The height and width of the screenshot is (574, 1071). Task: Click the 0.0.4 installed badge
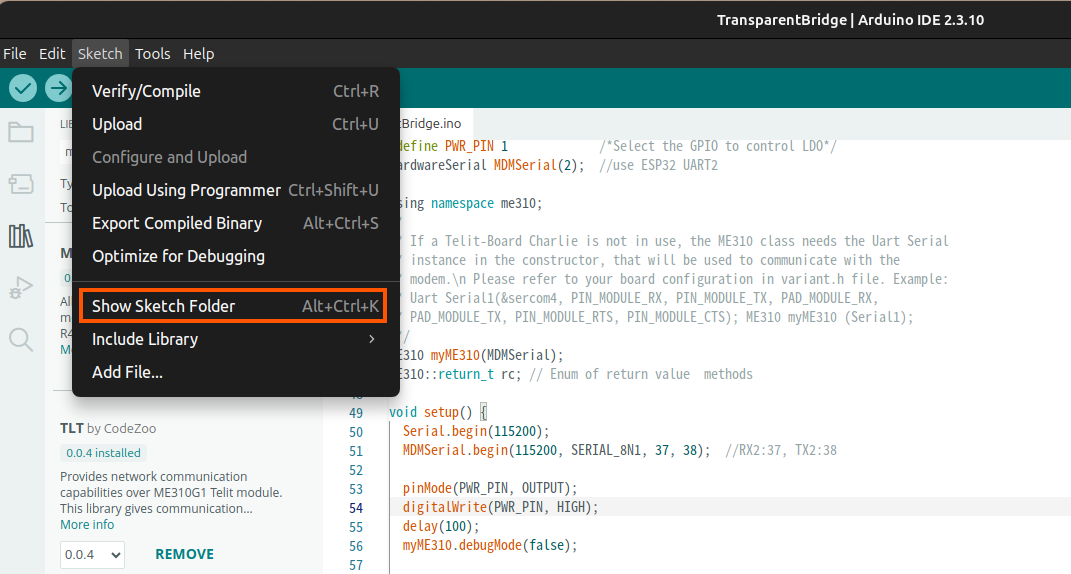(x=103, y=453)
